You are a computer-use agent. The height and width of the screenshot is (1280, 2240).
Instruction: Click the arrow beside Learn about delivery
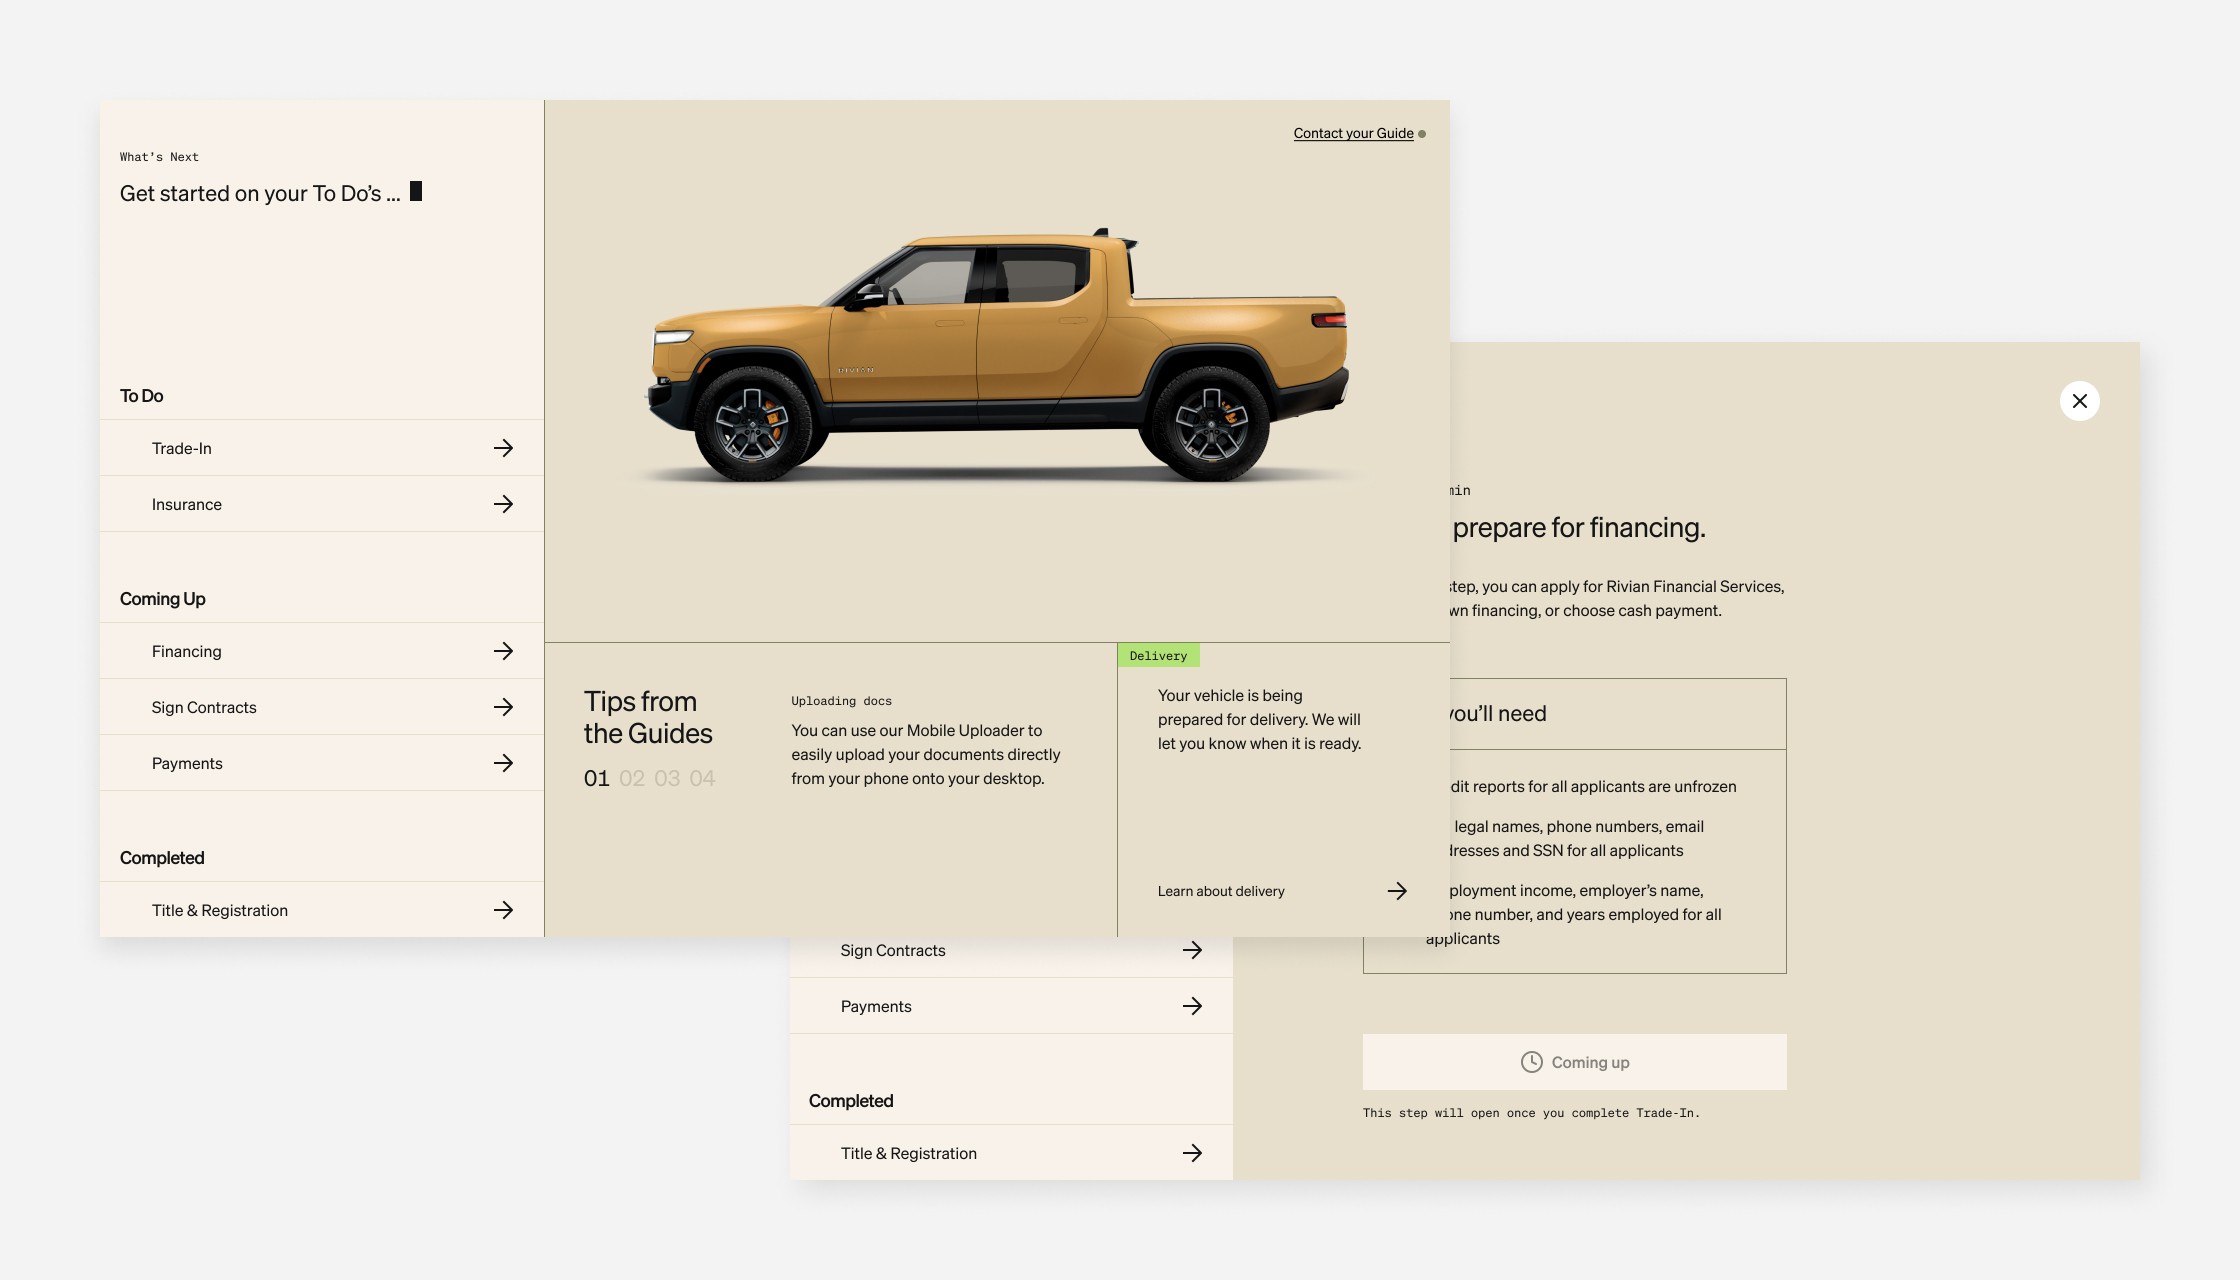pyautogui.click(x=1397, y=891)
